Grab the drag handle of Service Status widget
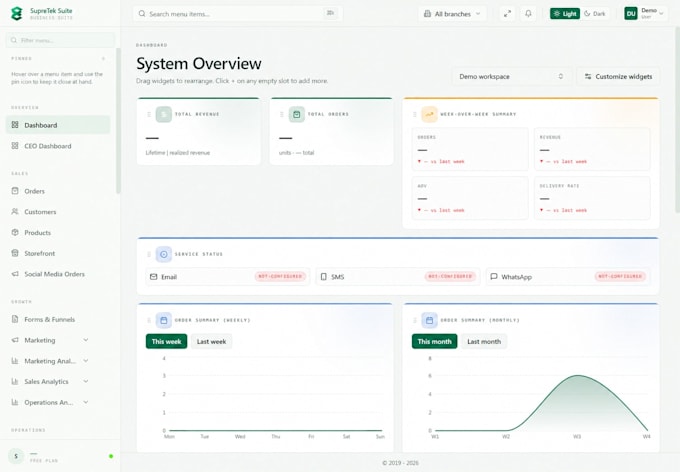 click(x=149, y=254)
